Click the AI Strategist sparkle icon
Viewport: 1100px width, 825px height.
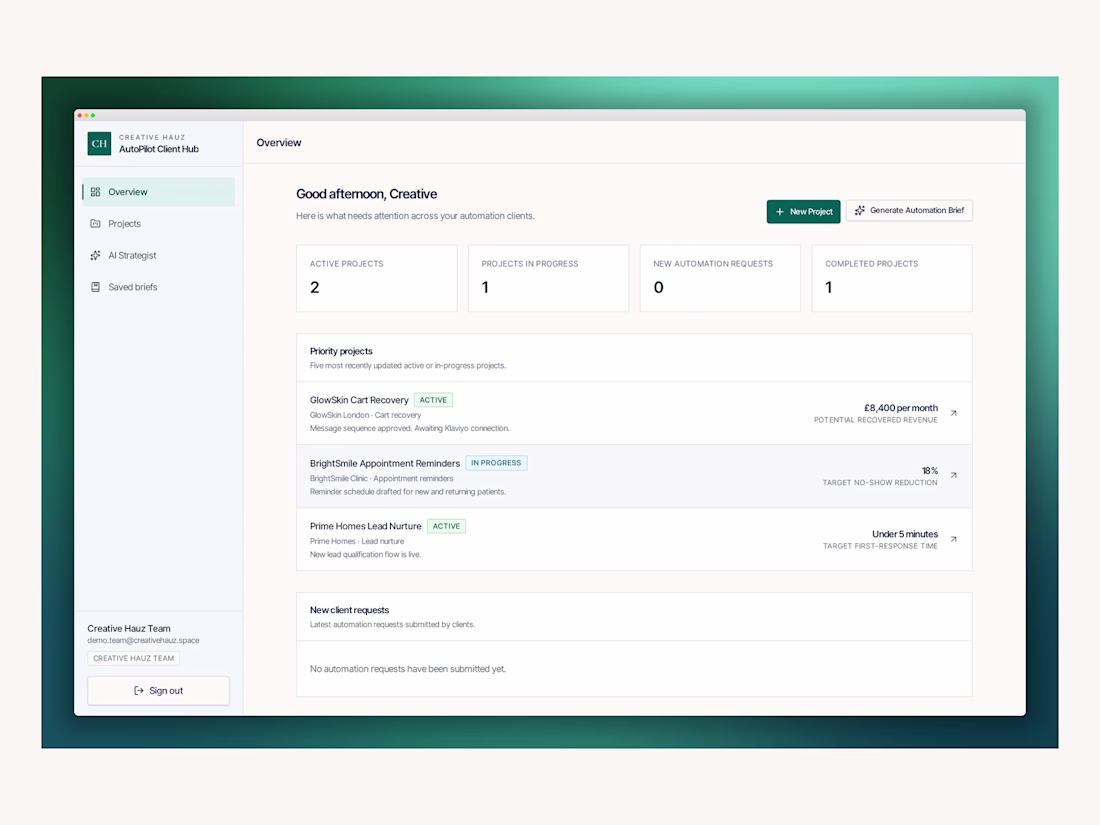pyautogui.click(x=95, y=255)
